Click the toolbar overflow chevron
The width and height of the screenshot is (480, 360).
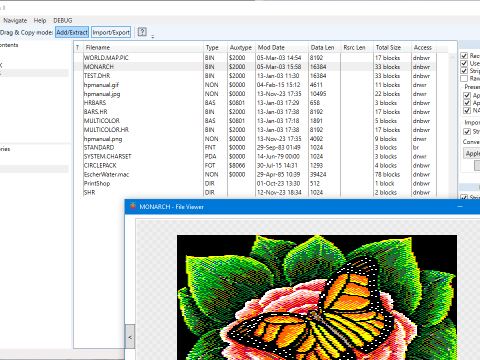153,36
